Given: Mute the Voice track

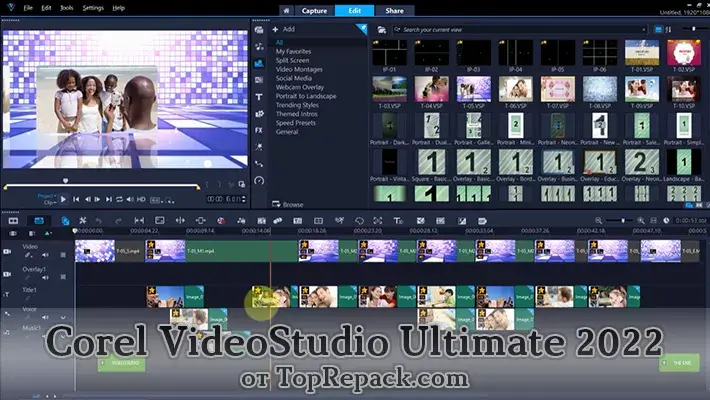Looking at the screenshot, I should 45,317.
